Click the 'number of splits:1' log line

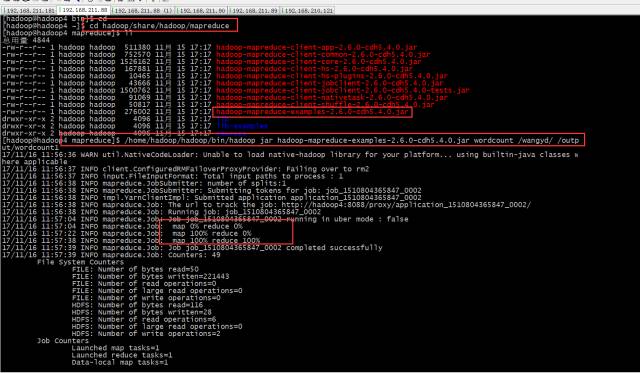pos(144,183)
